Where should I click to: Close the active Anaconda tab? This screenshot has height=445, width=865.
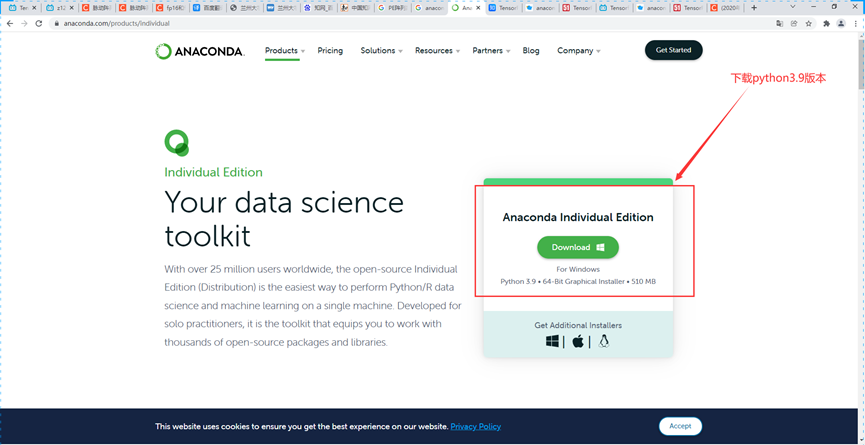point(478,8)
